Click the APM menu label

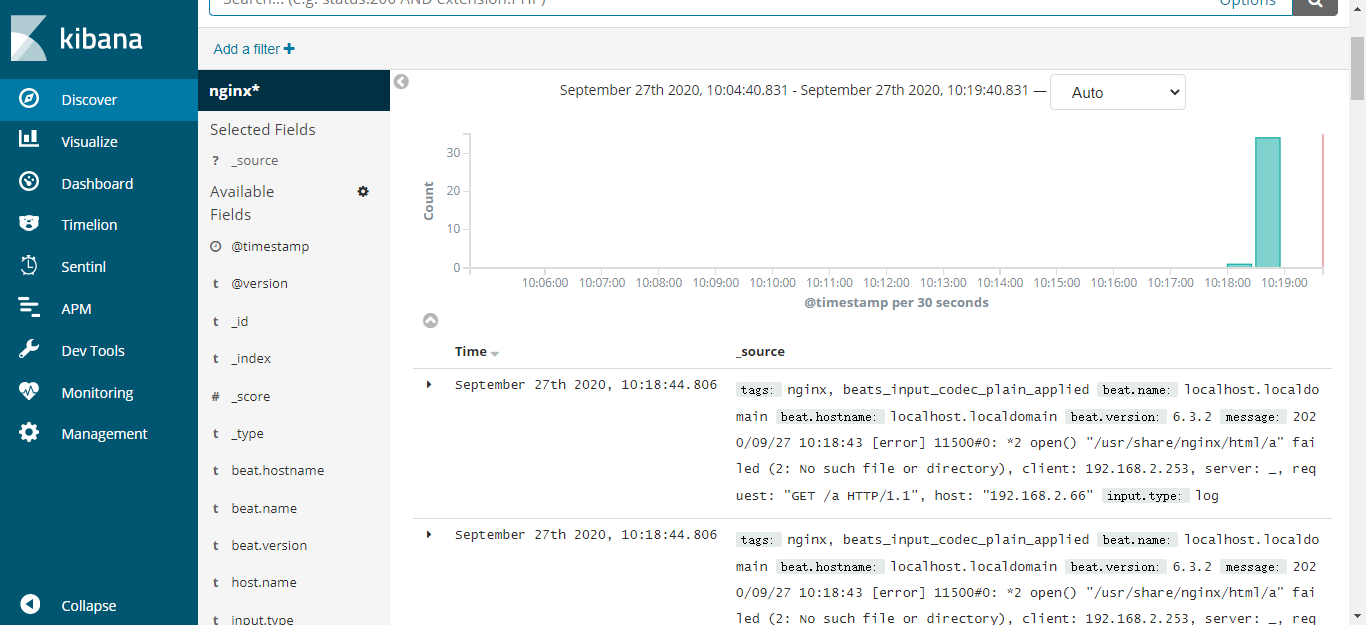76,309
